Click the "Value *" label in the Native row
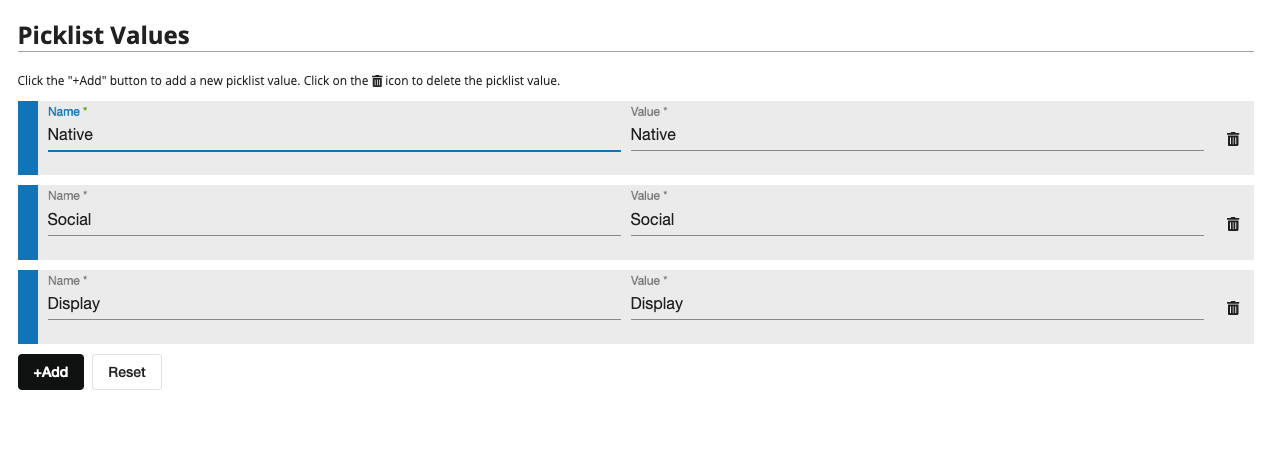 tap(649, 112)
